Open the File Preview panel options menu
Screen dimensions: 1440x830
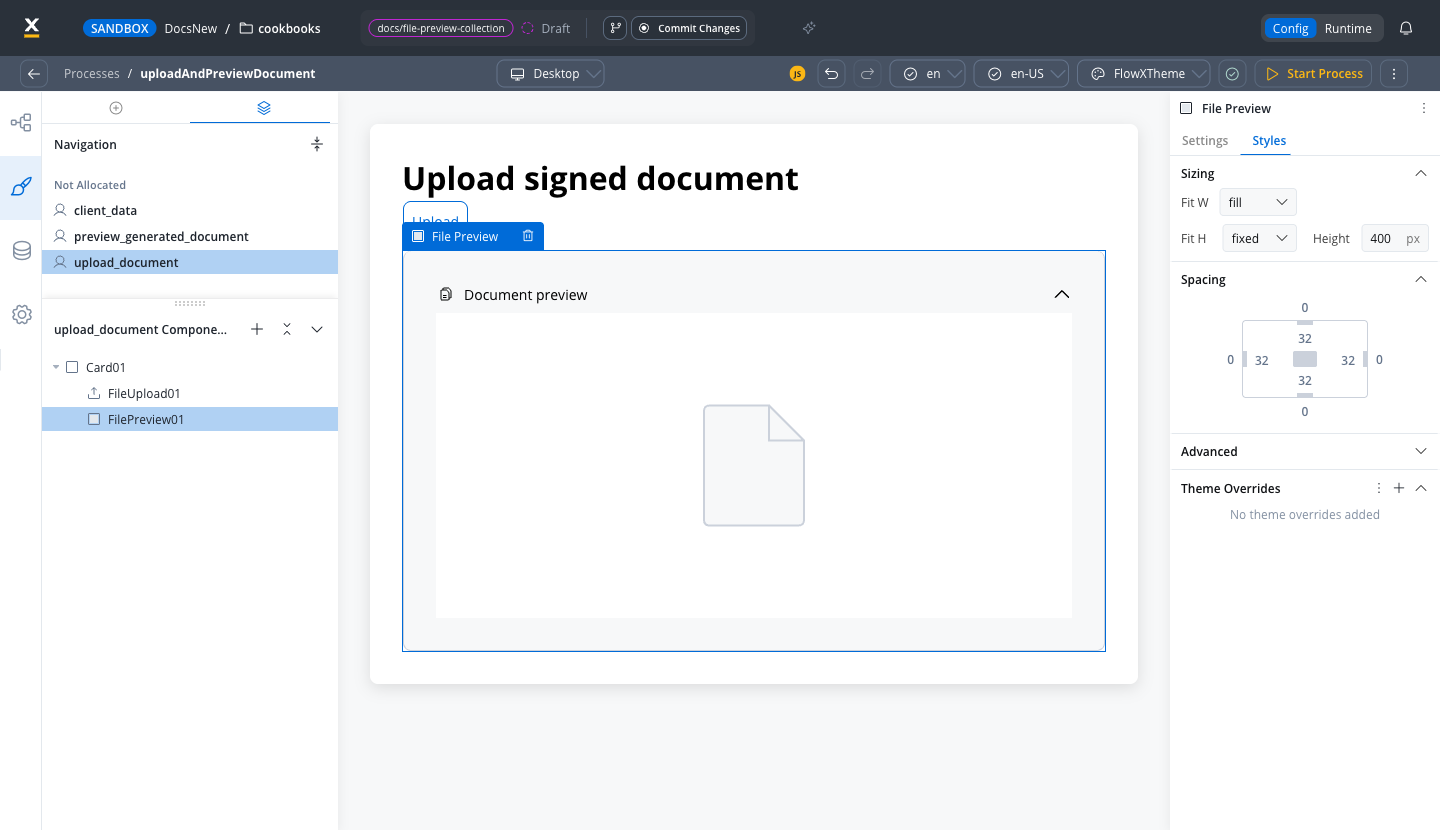[1424, 108]
